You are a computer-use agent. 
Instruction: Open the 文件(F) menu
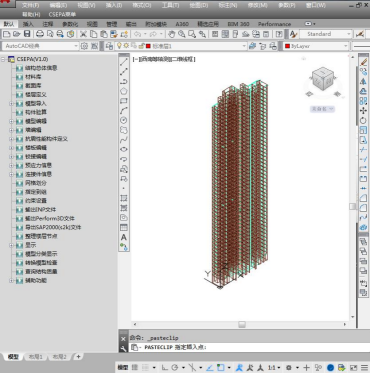click(x=31, y=5)
